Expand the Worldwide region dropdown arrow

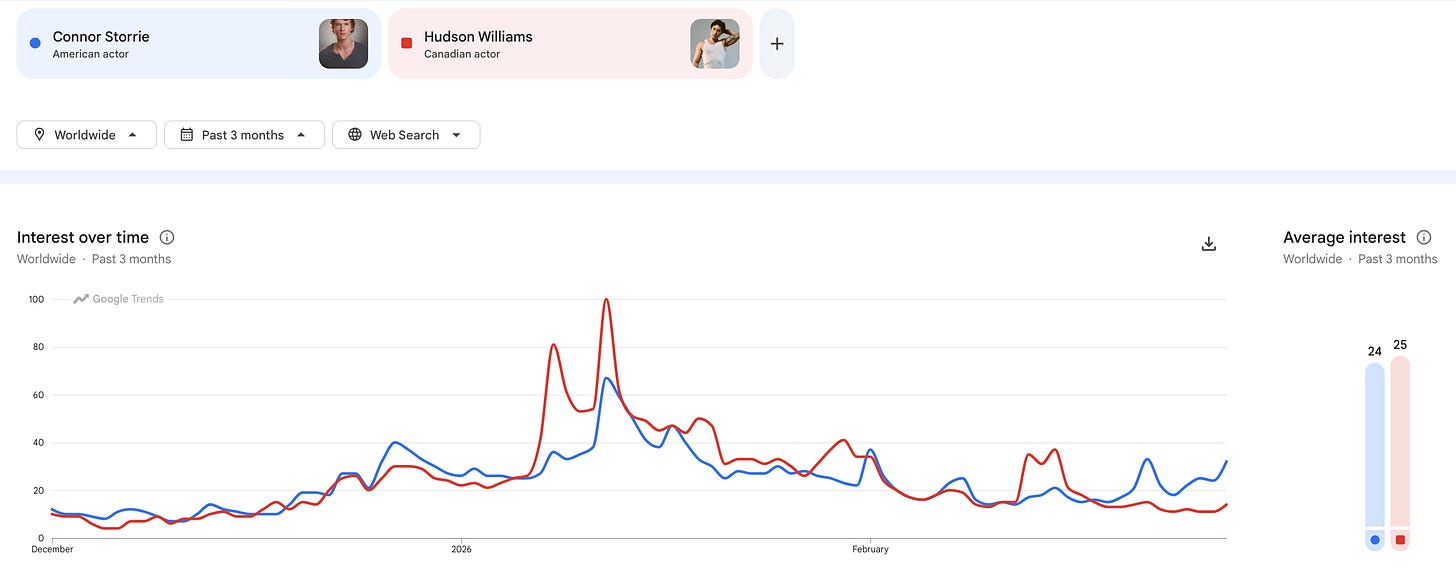coord(132,135)
